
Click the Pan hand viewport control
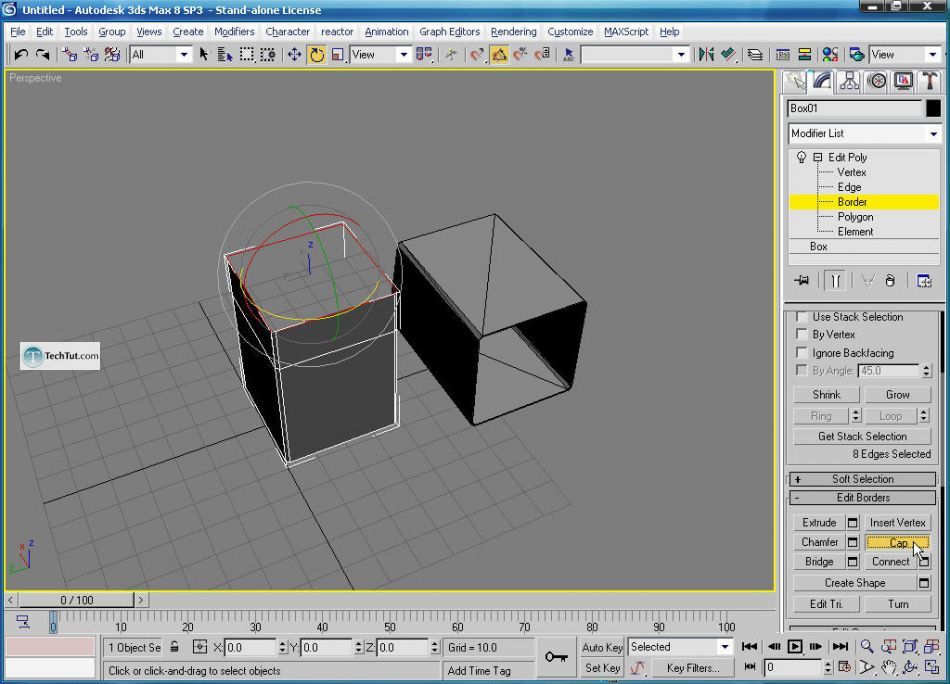888,668
